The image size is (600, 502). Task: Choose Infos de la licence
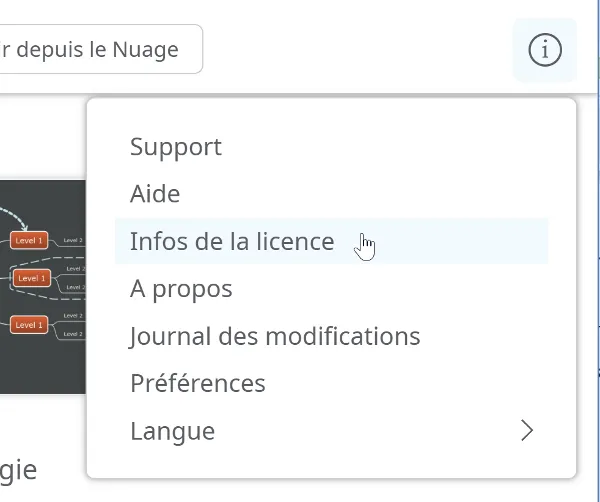pos(331,241)
